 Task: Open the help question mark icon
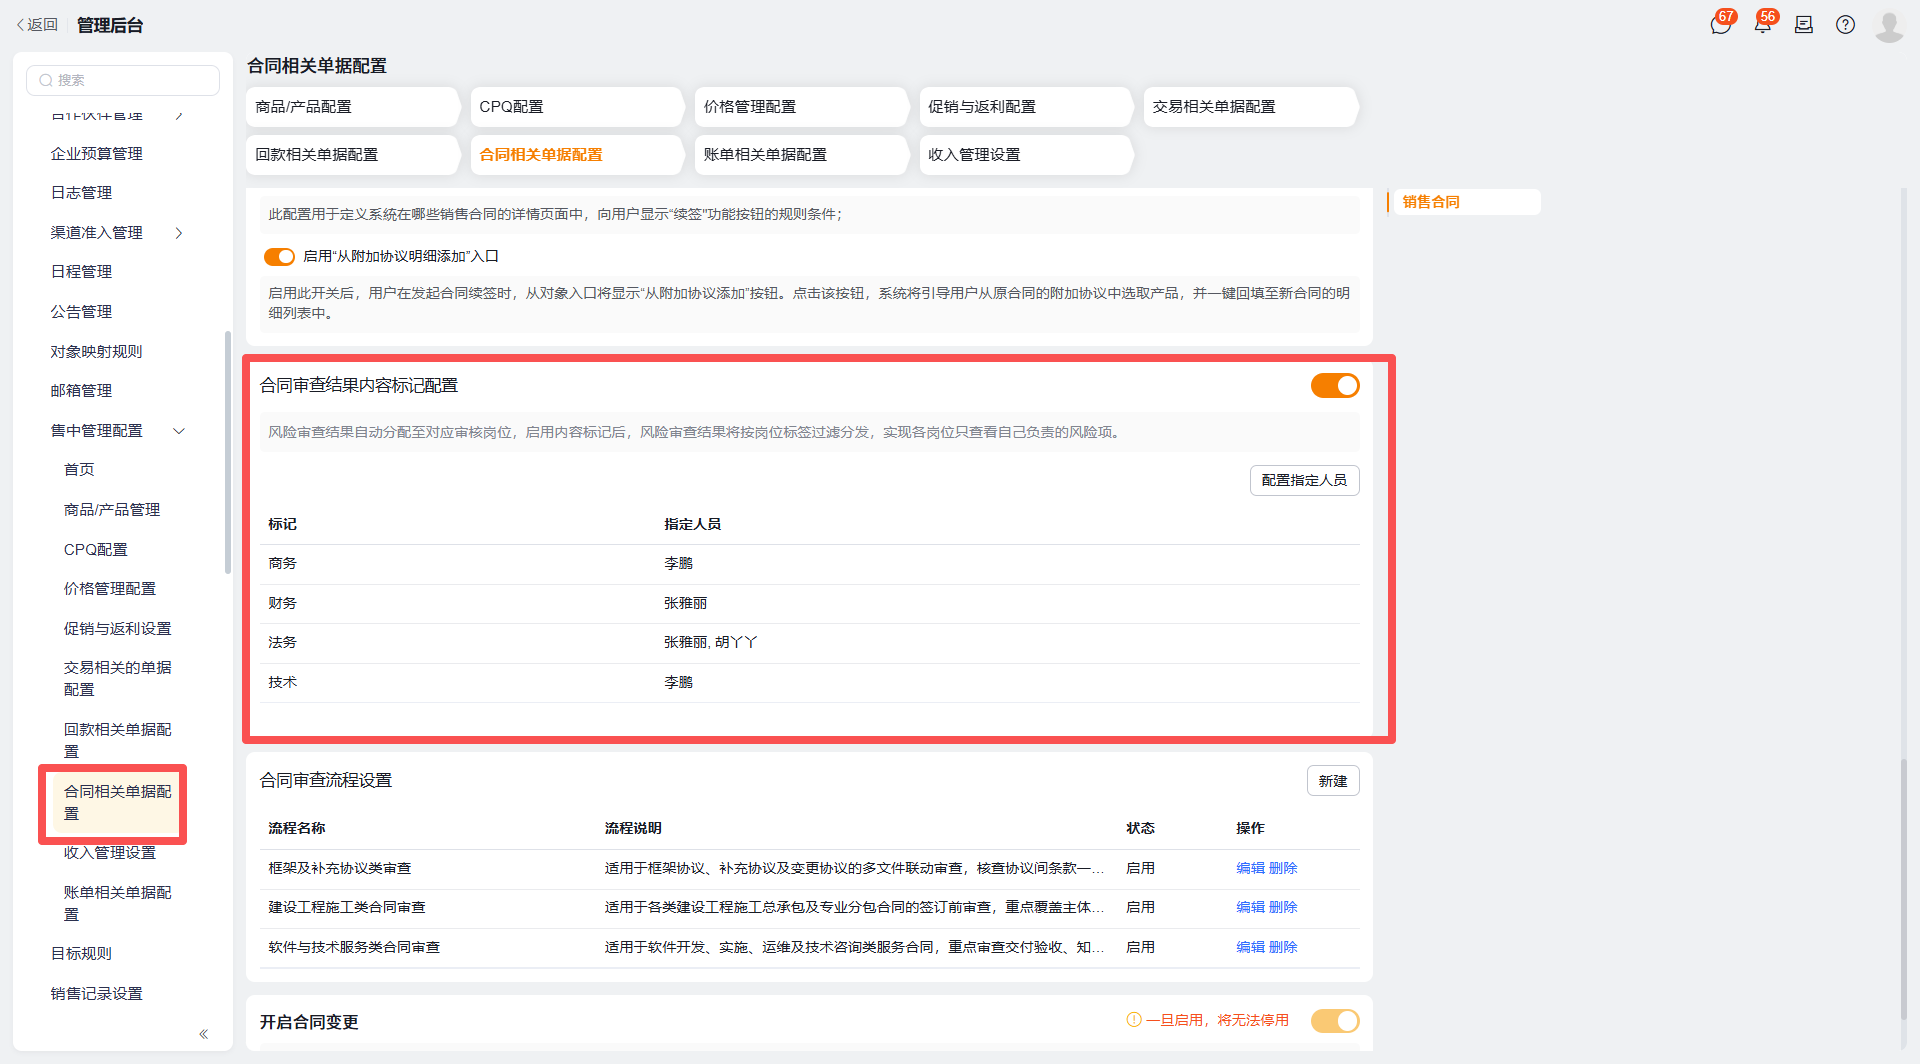coord(1845,25)
